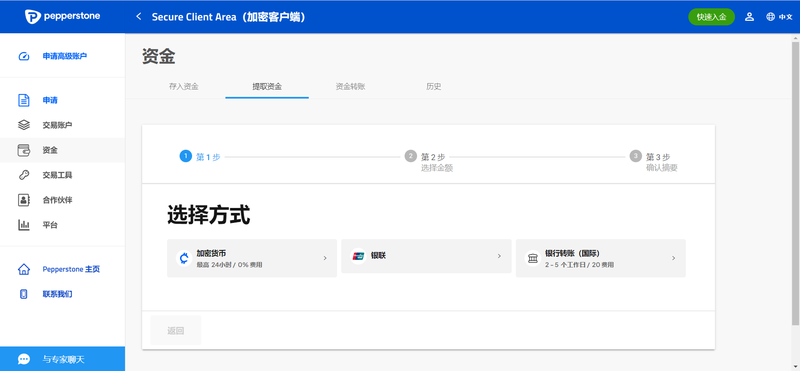
Task: Click the chat bubble icon
Action: point(24,359)
